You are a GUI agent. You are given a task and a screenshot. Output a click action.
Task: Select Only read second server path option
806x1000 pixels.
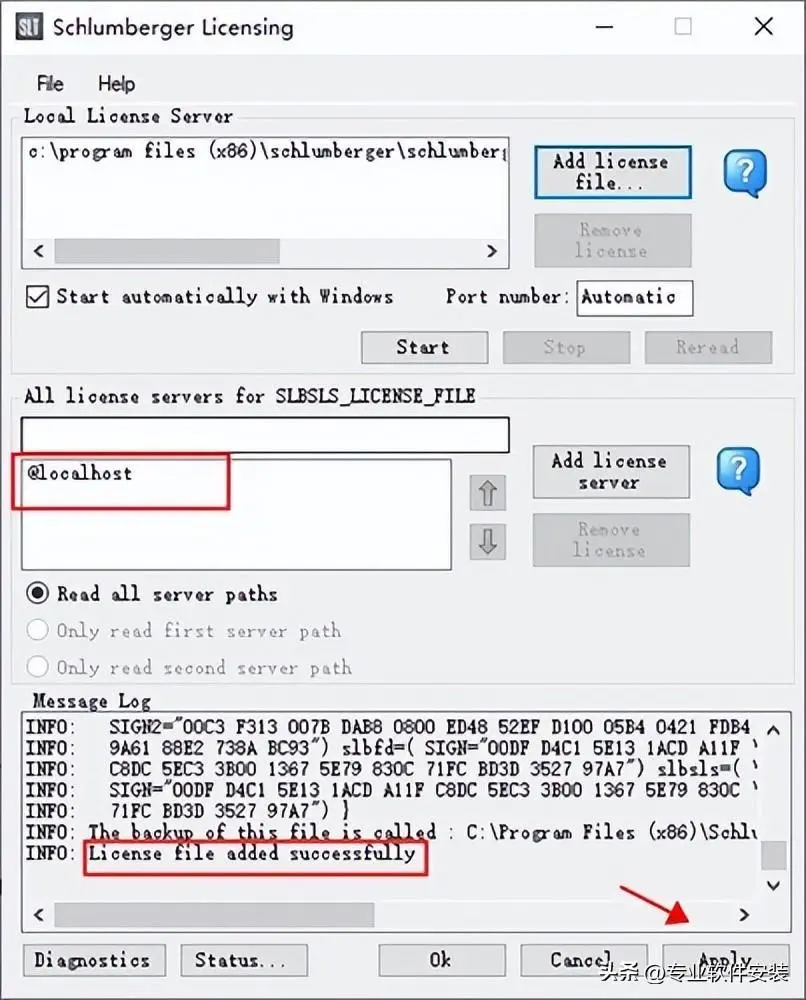point(37,667)
